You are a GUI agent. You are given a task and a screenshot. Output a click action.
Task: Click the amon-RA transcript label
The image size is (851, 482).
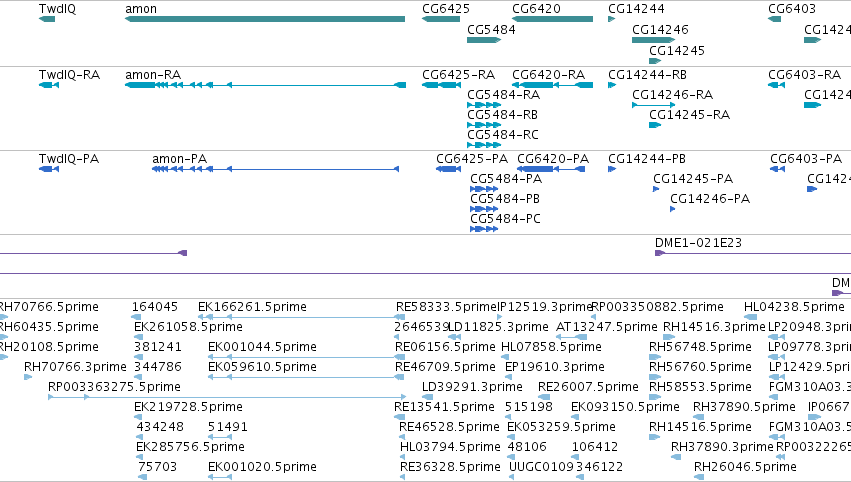click(153, 74)
